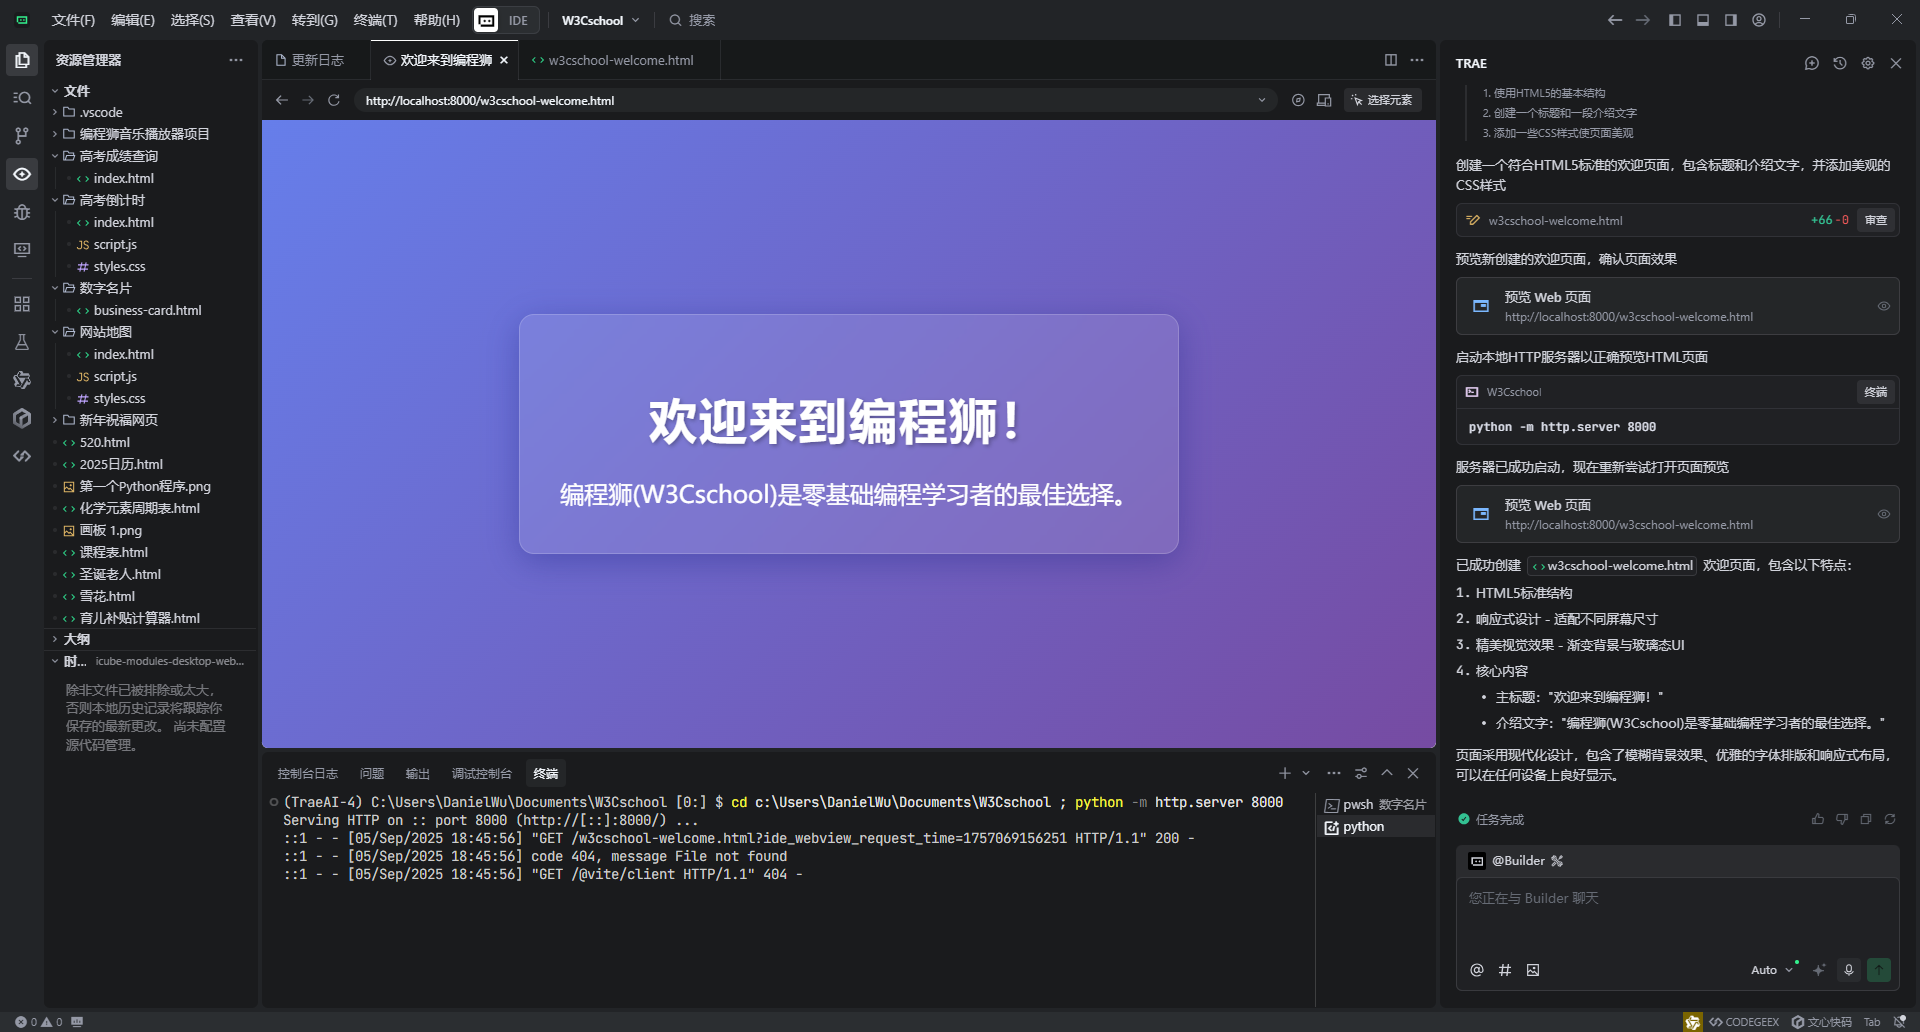Click the Select Element (选择元素) button

[x=1382, y=100]
